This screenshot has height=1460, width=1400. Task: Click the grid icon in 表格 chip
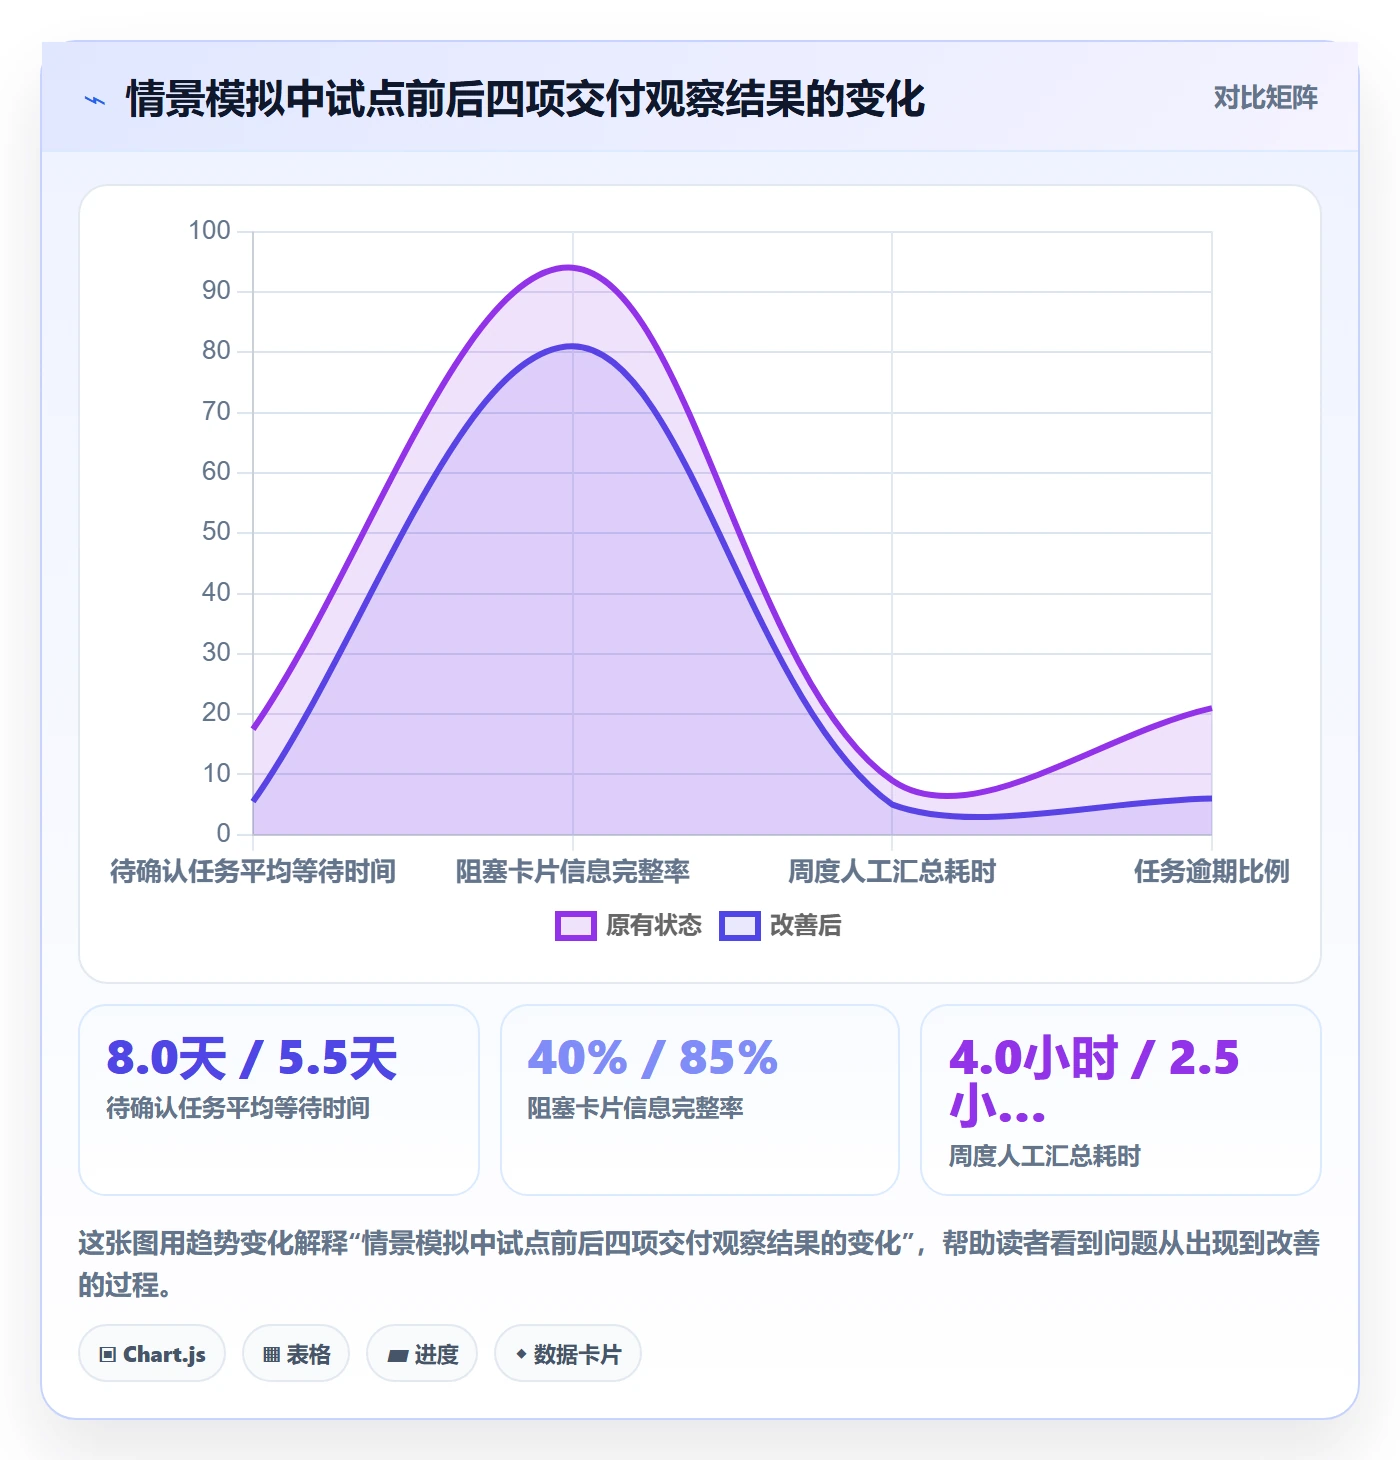(x=271, y=1355)
